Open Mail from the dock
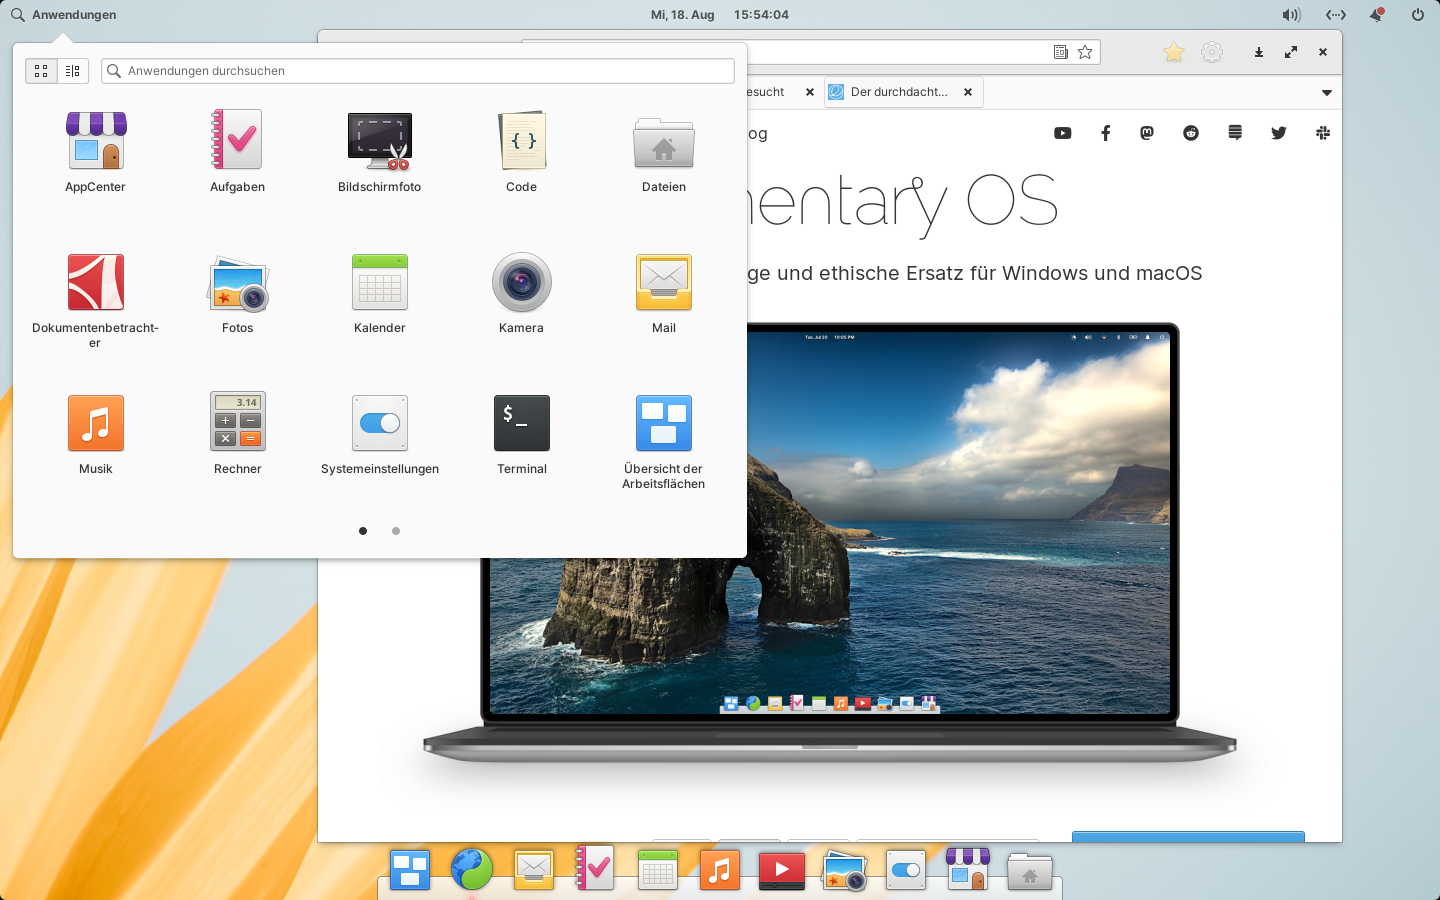Screen dimensions: 1440x900 pos(534,870)
